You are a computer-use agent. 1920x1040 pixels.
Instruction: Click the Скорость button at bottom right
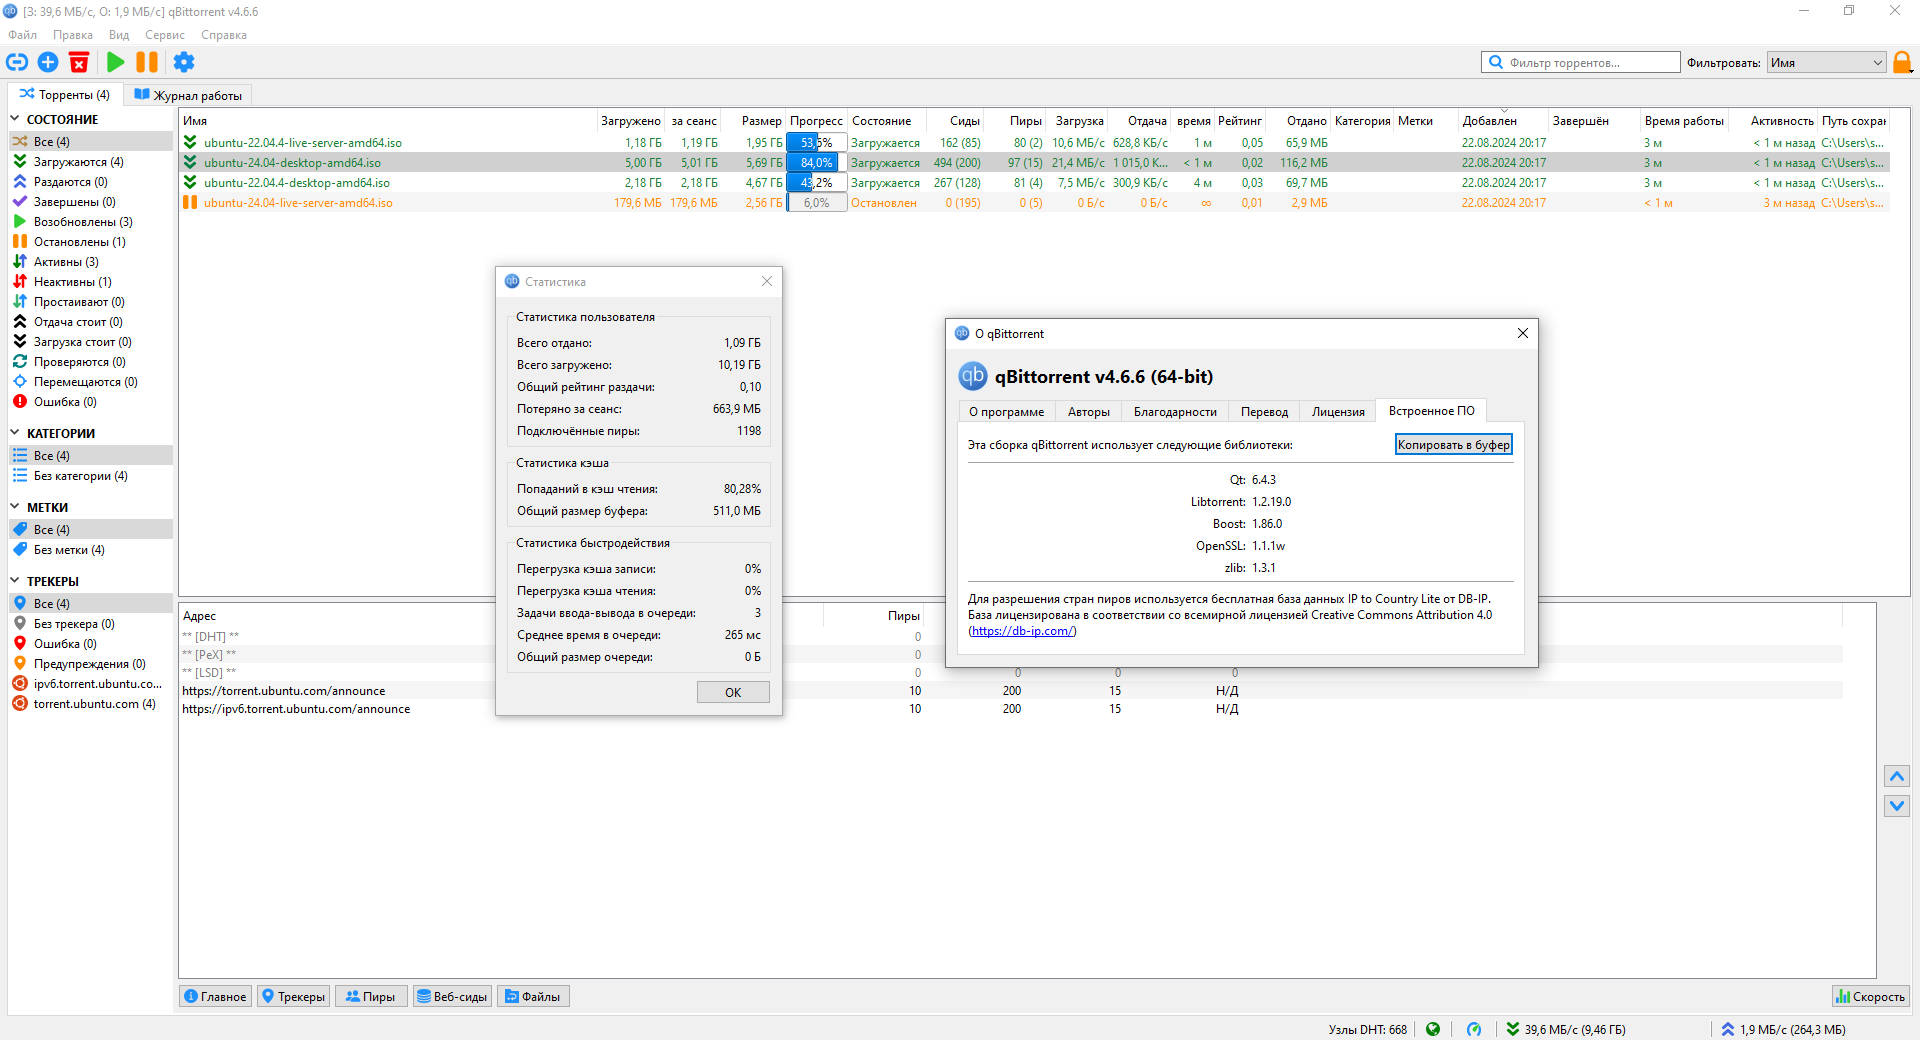1871,997
